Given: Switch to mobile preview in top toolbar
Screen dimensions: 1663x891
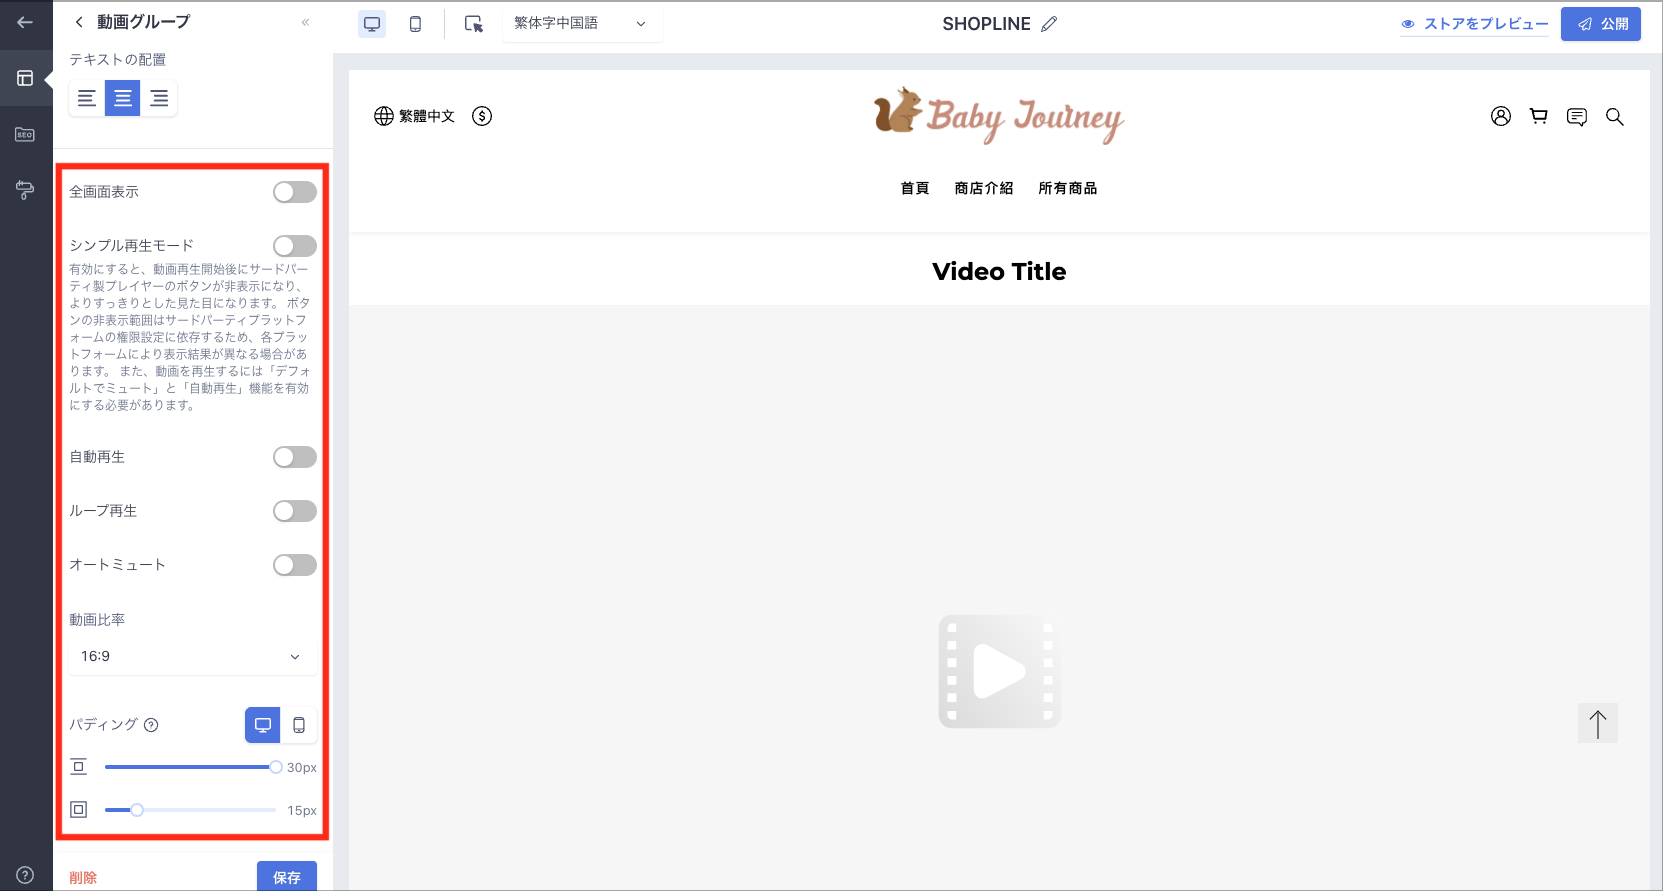Looking at the screenshot, I should pyautogui.click(x=415, y=24).
